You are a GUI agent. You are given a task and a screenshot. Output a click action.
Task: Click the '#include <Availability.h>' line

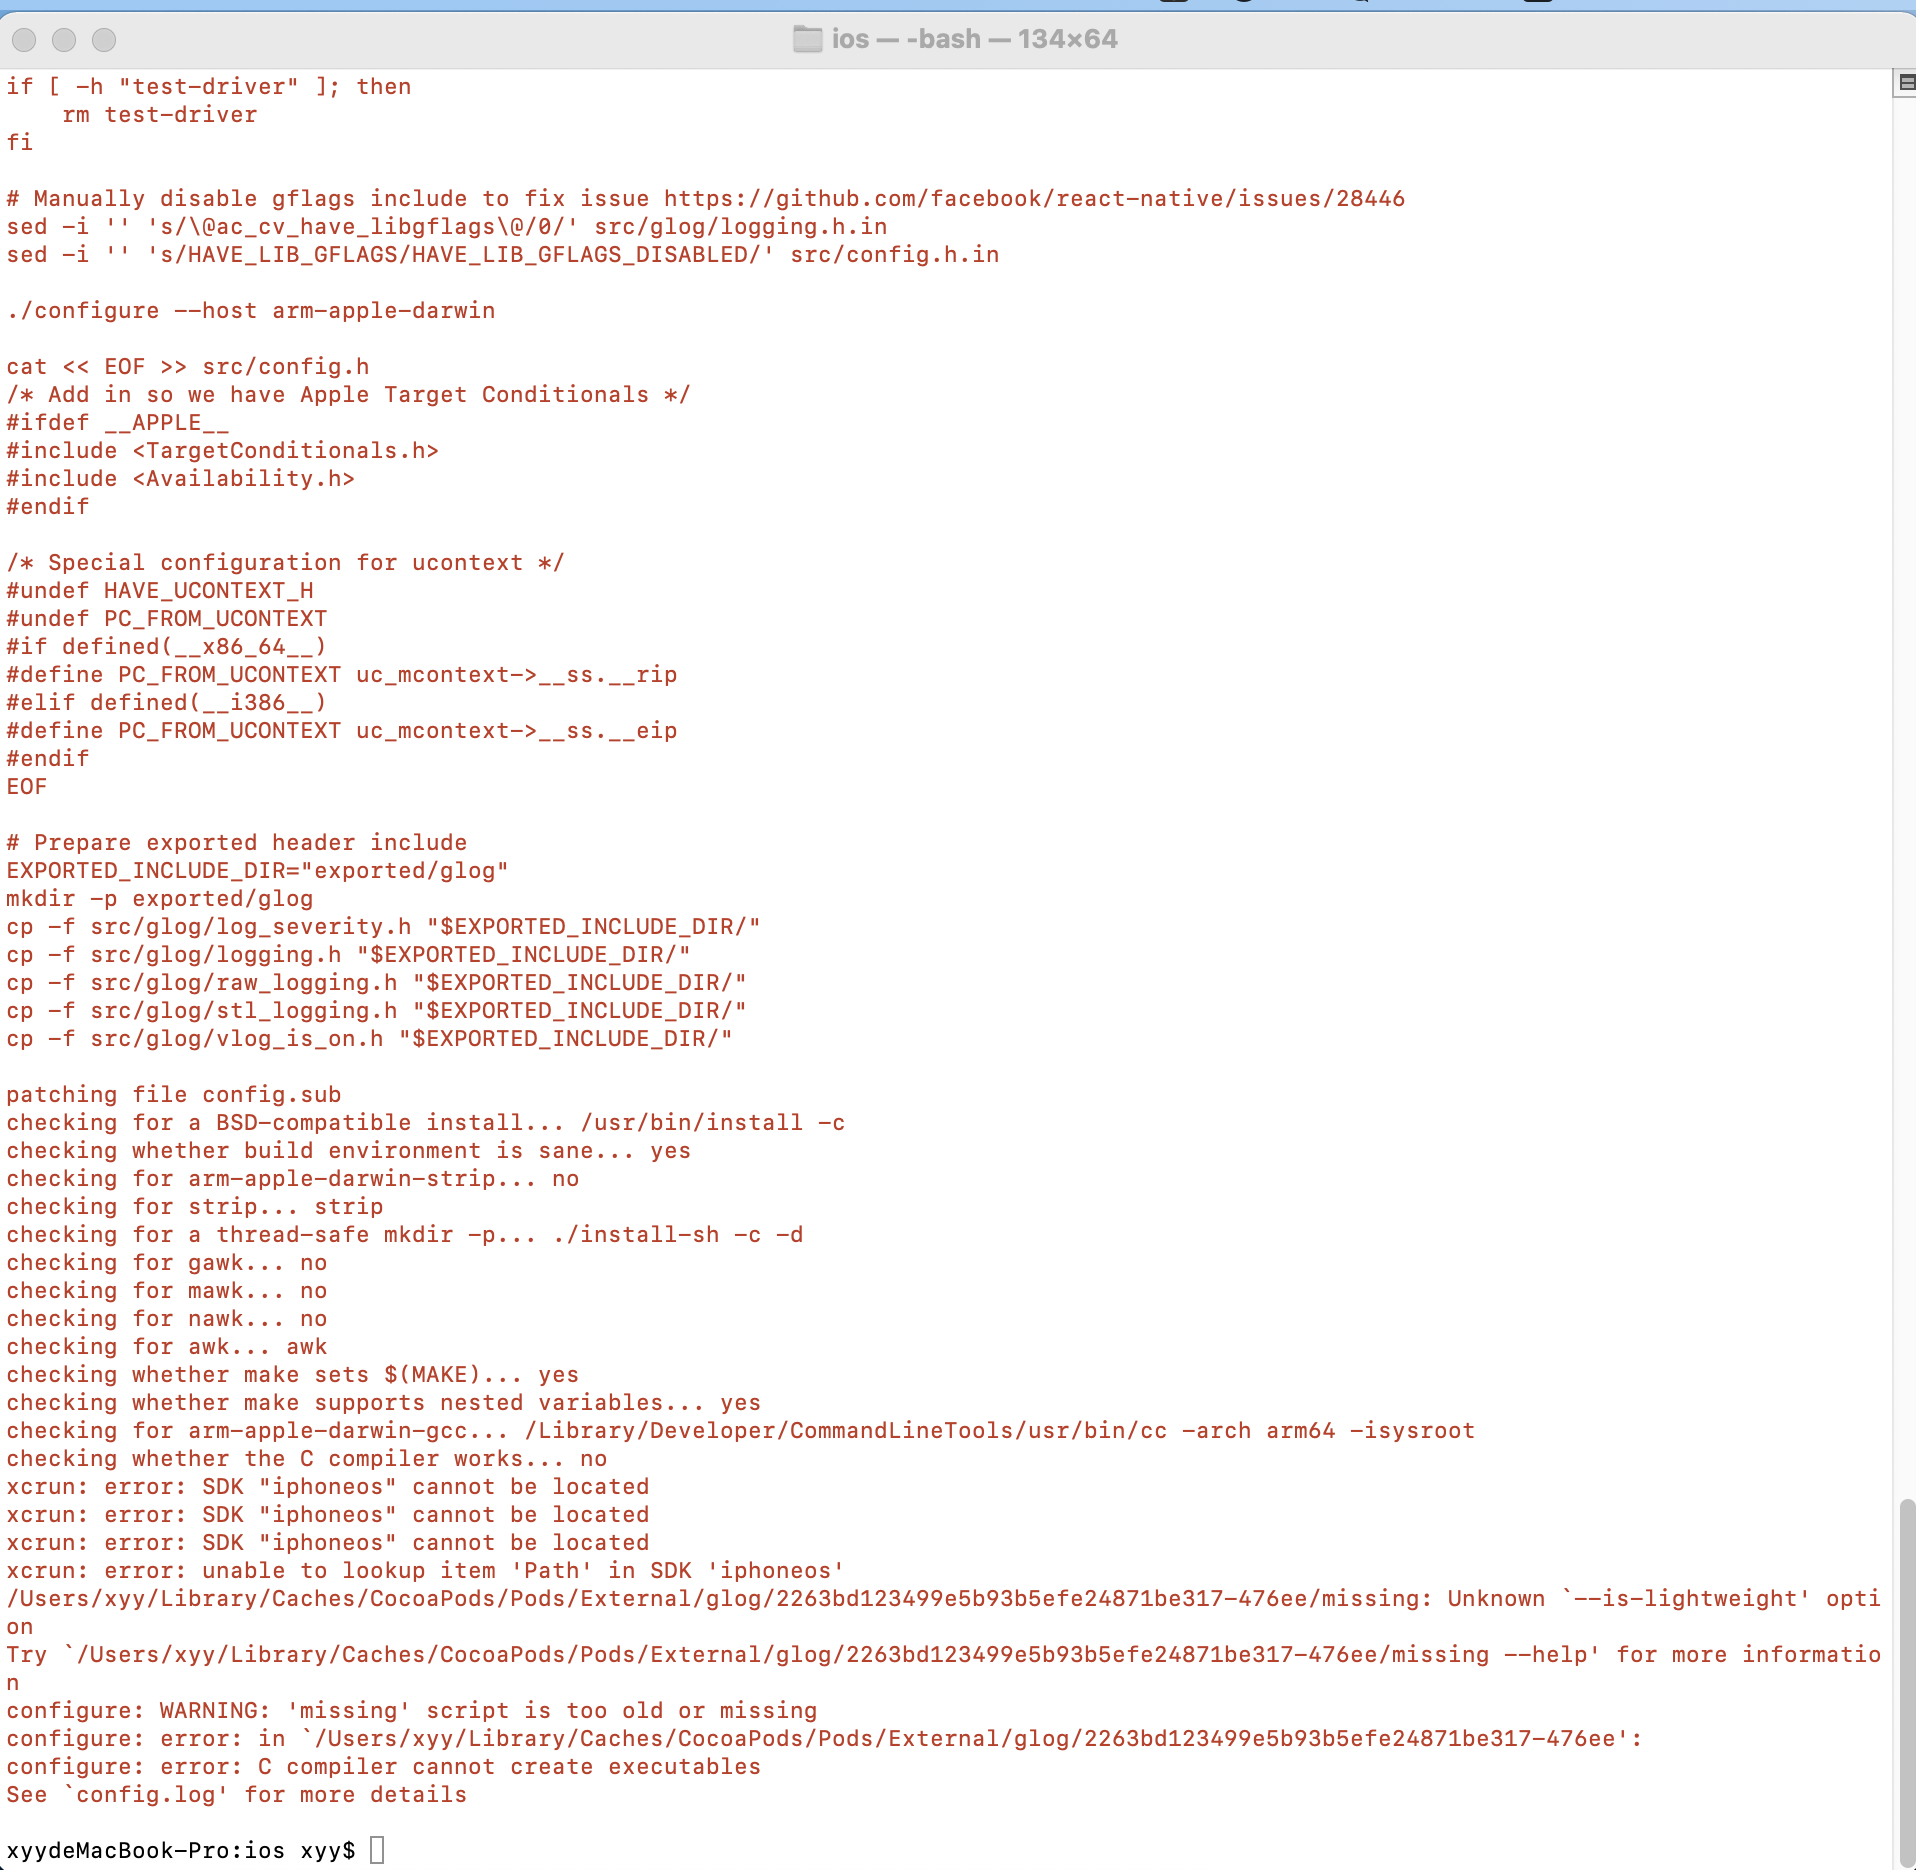coord(181,478)
